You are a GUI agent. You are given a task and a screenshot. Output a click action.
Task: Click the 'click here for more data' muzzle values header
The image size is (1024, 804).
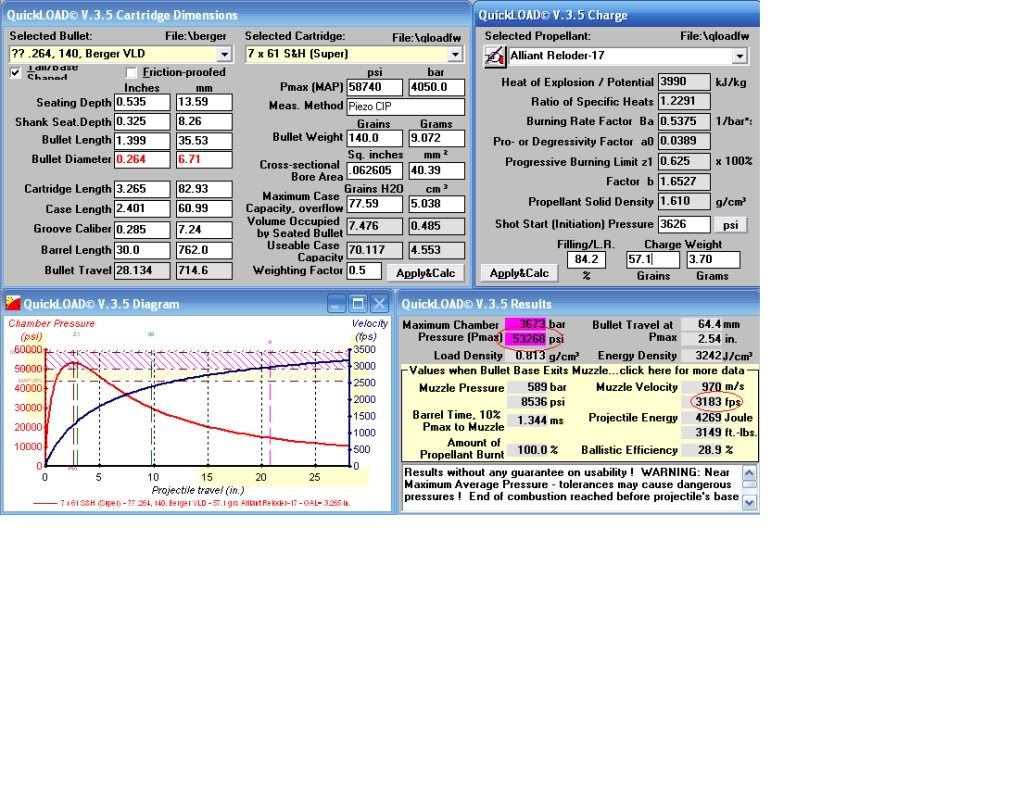pyautogui.click(x=581, y=370)
